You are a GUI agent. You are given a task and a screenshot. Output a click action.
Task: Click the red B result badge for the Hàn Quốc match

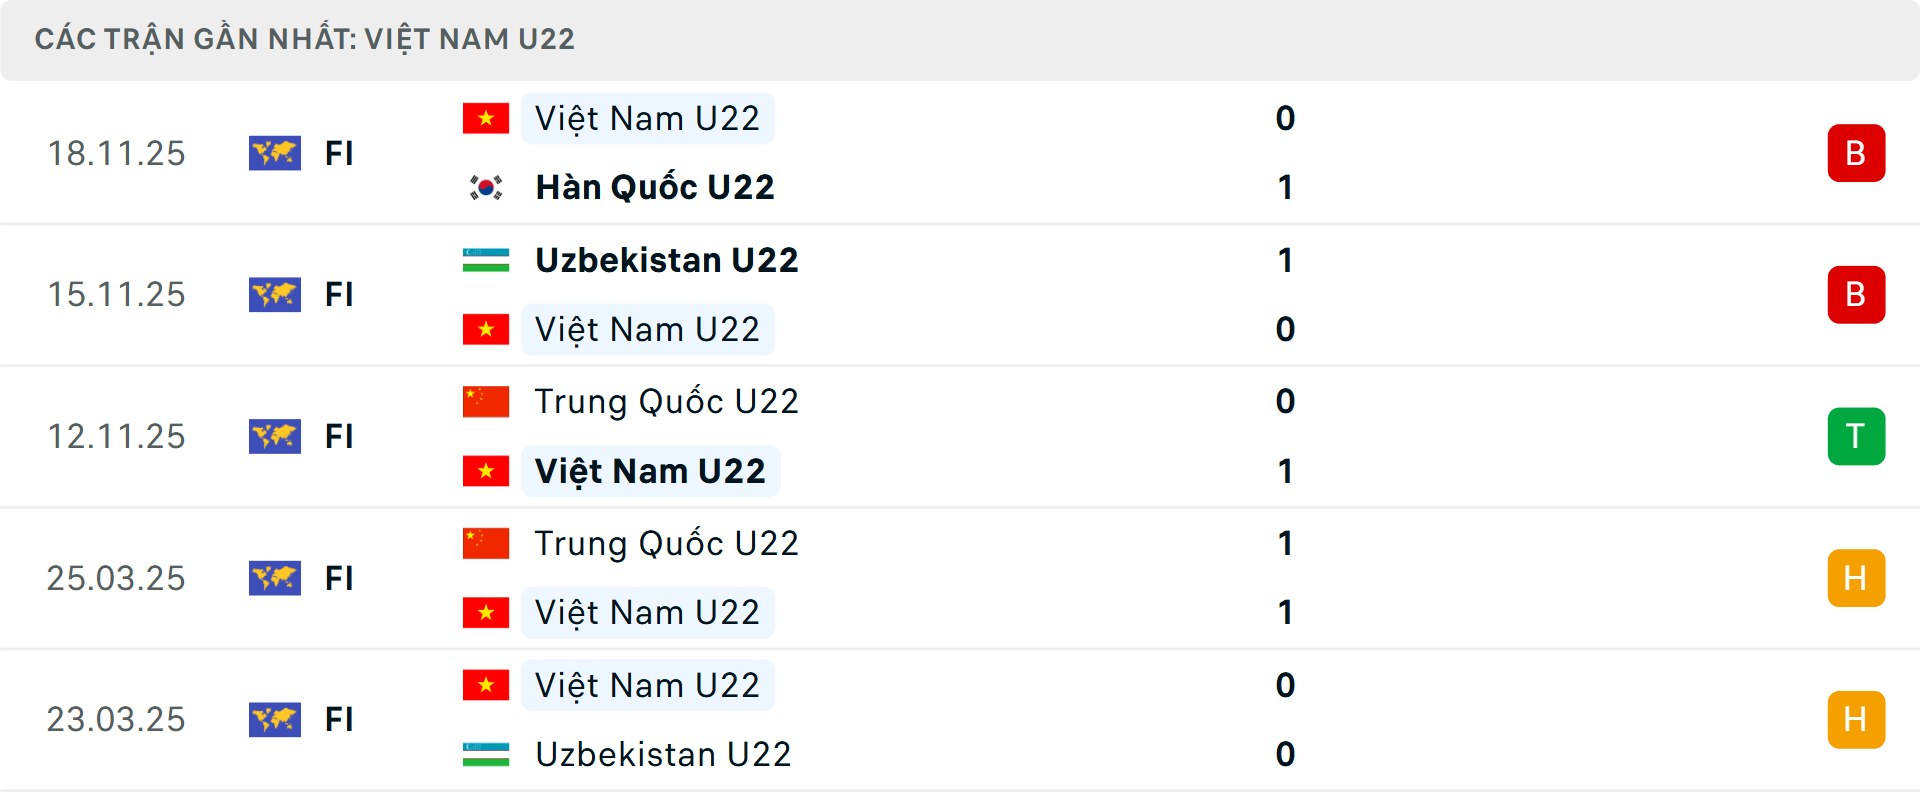click(1856, 153)
